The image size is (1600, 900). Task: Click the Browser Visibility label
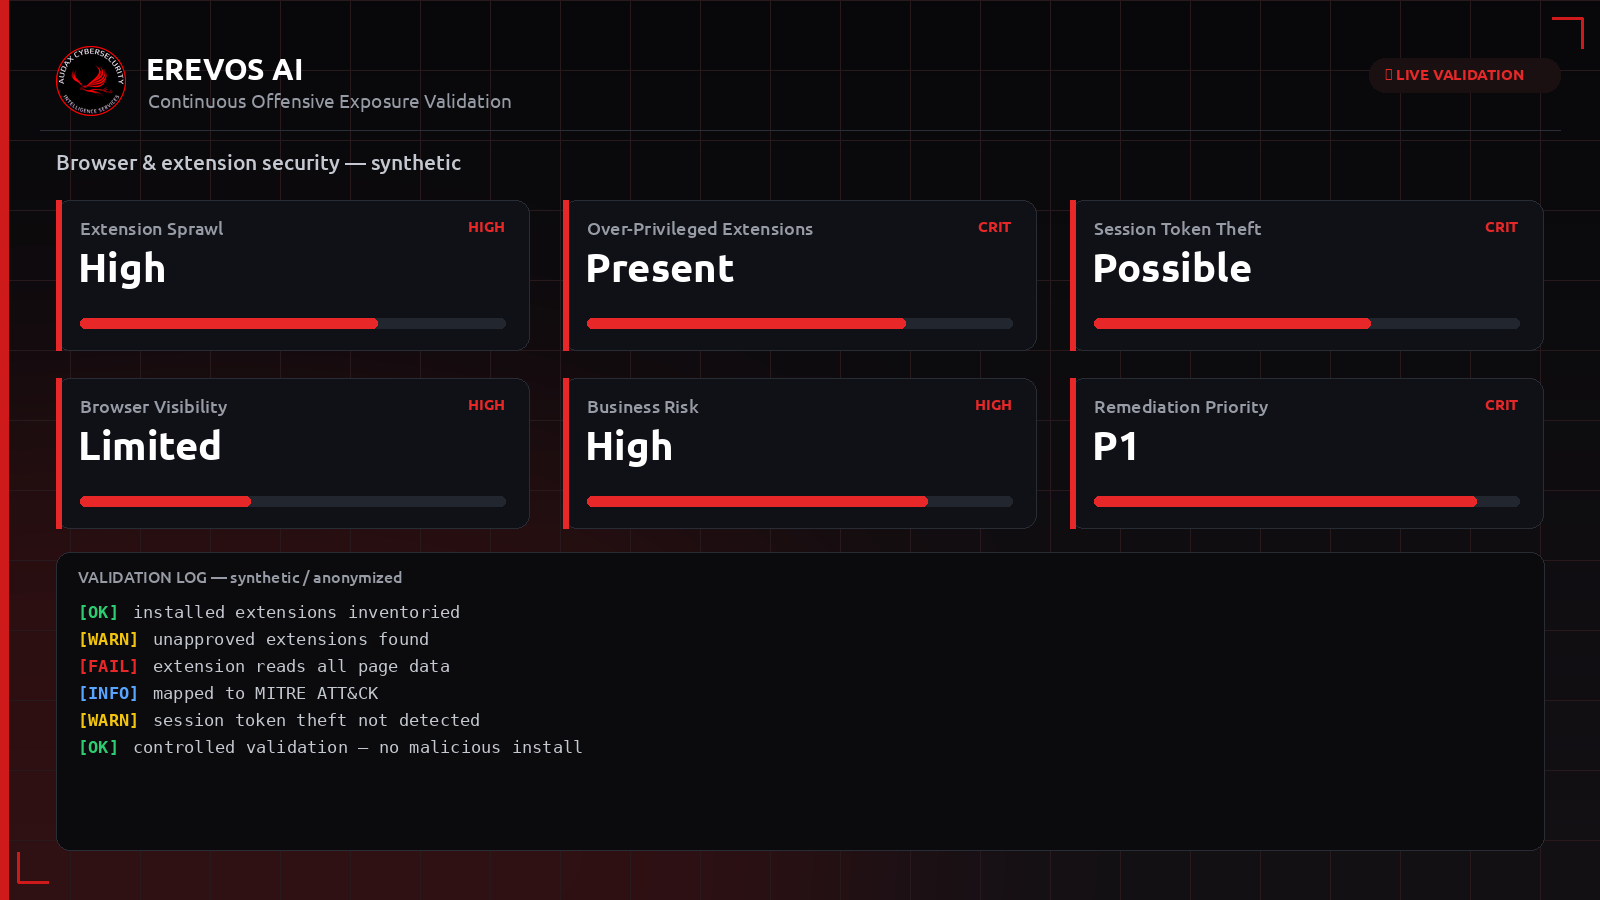(x=154, y=407)
